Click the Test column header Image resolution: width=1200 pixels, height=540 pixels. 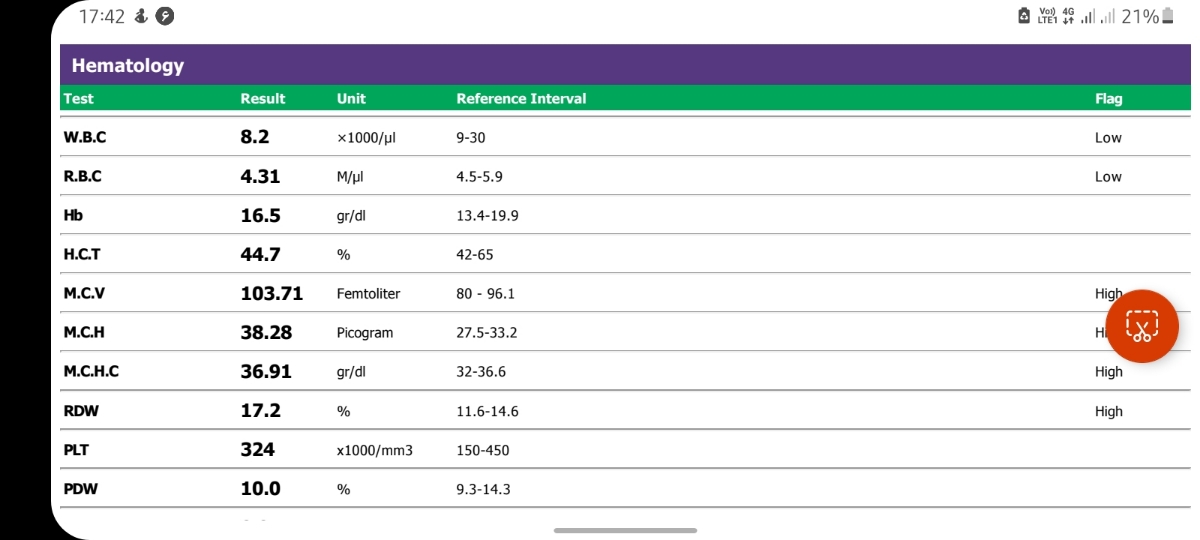pos(78,98)
